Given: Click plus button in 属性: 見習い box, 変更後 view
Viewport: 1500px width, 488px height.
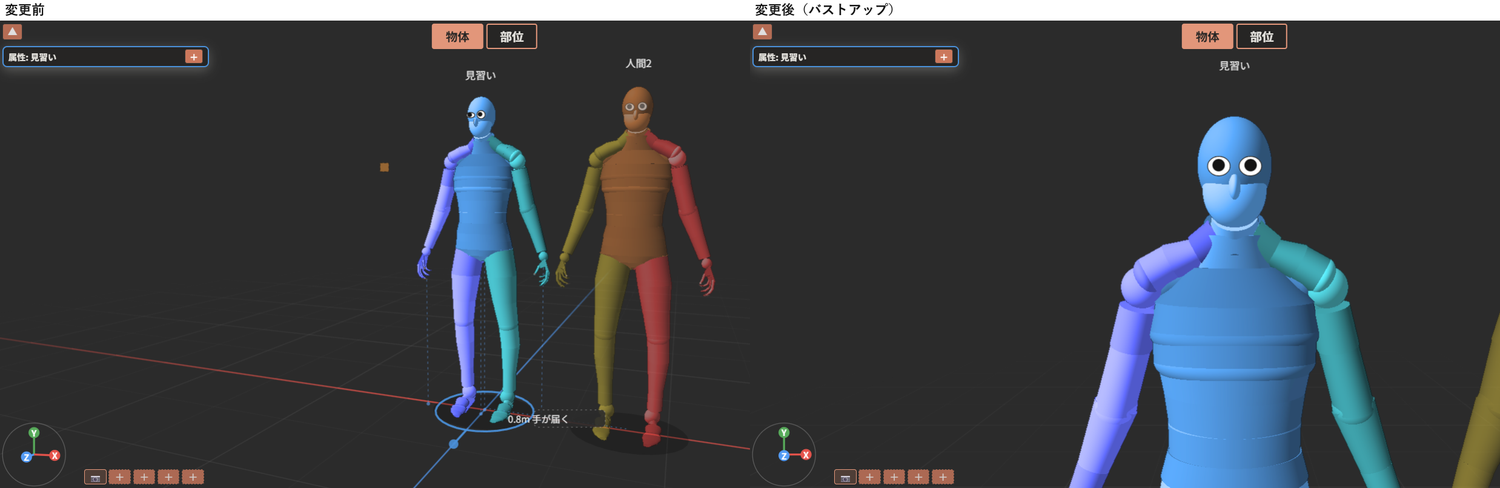Looking at the screenshot, I should point(944,57).
